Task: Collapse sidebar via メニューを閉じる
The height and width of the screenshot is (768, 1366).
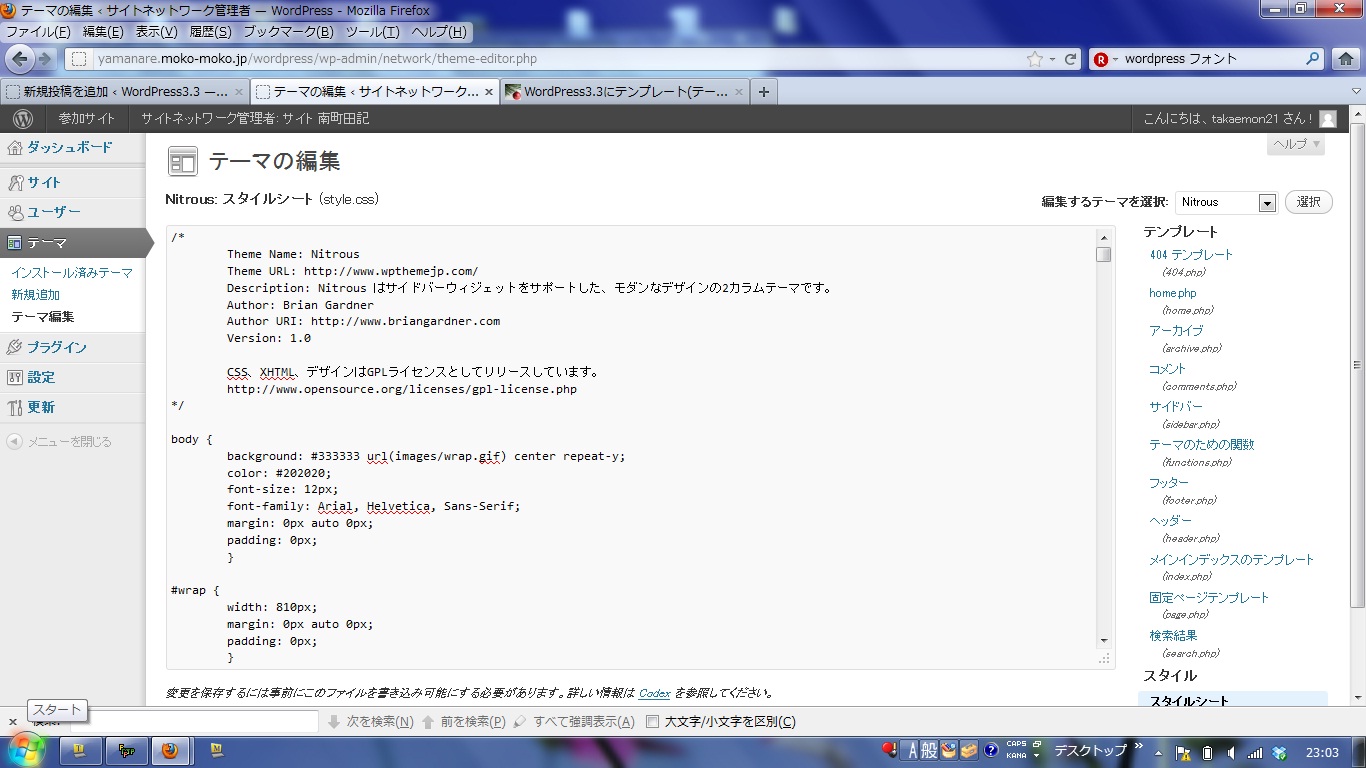Action: 68,441
